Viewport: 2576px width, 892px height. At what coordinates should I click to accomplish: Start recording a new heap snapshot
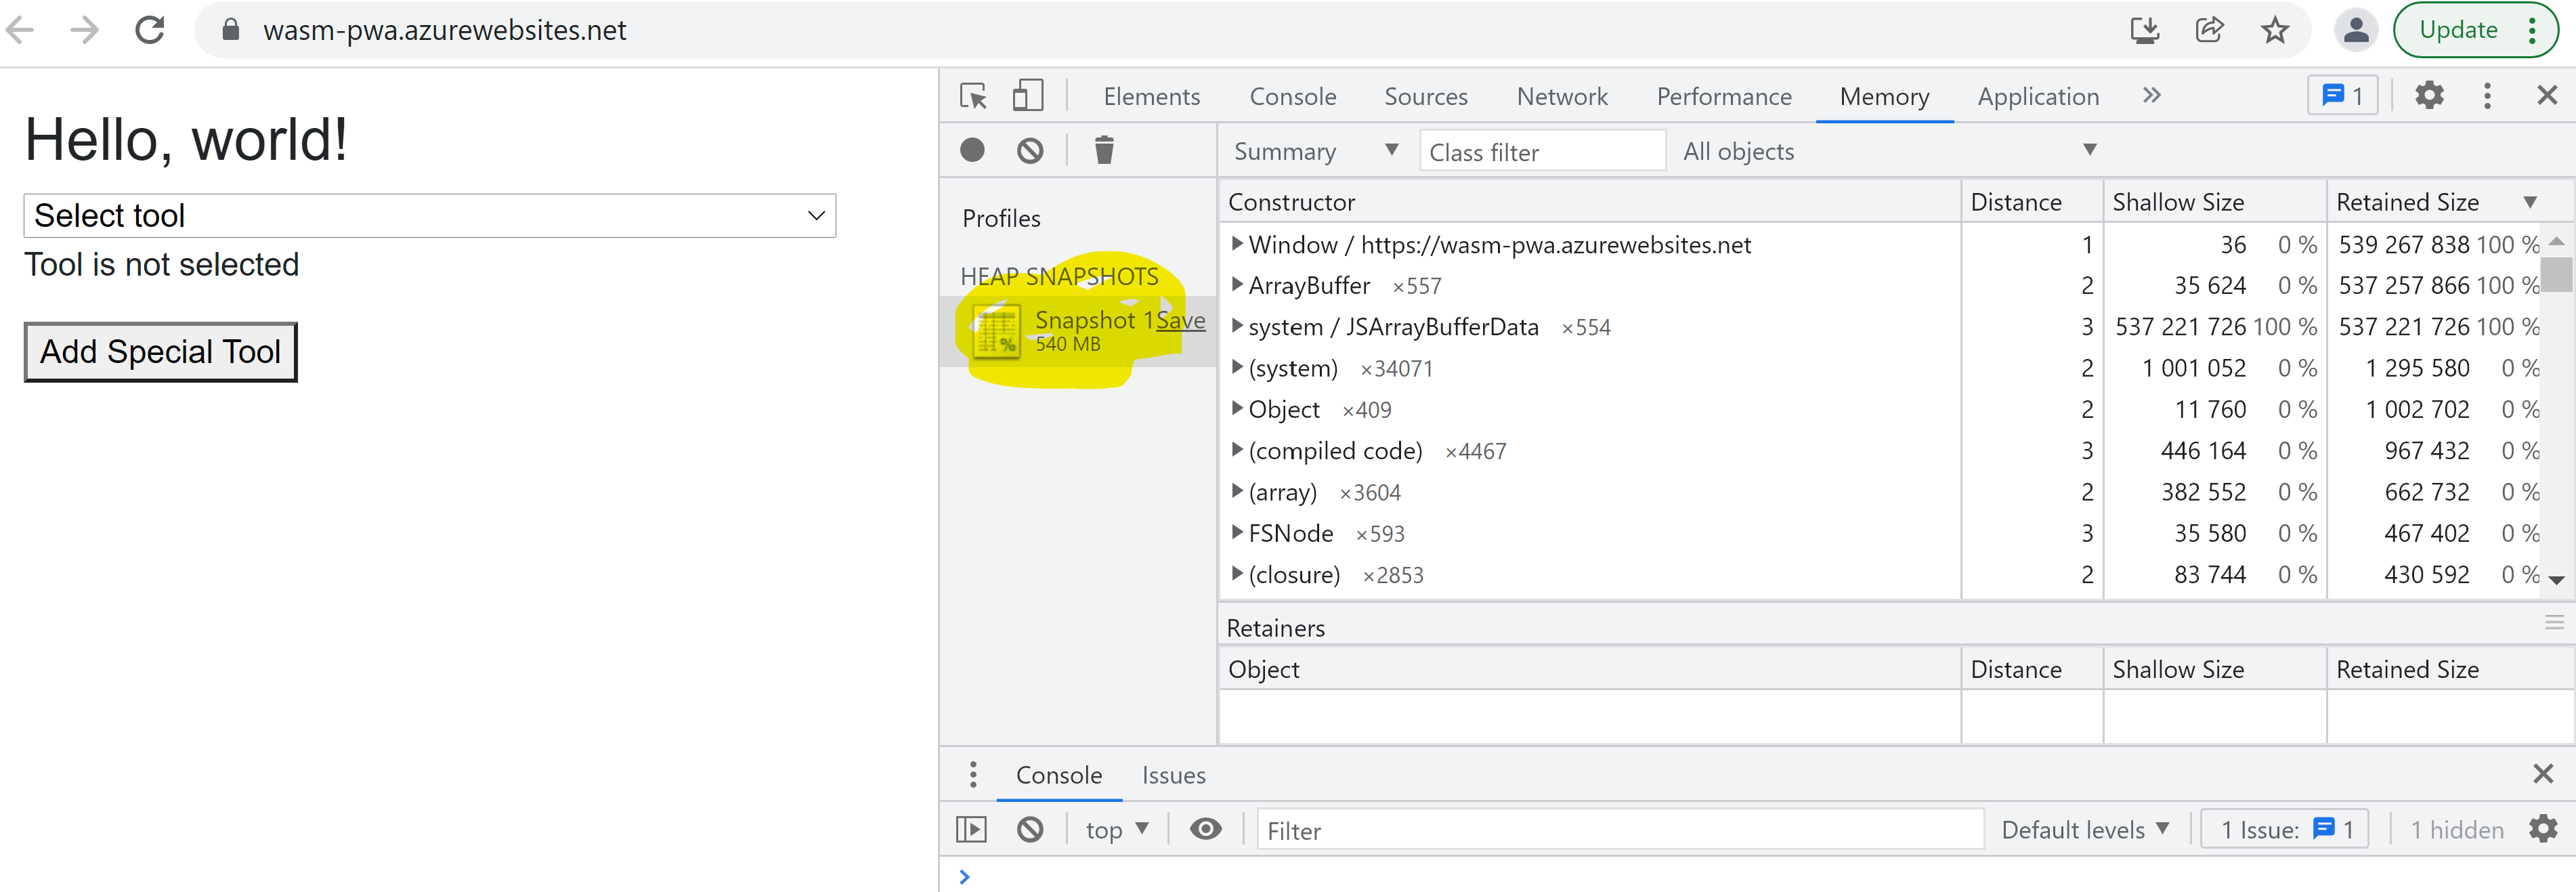971,150
